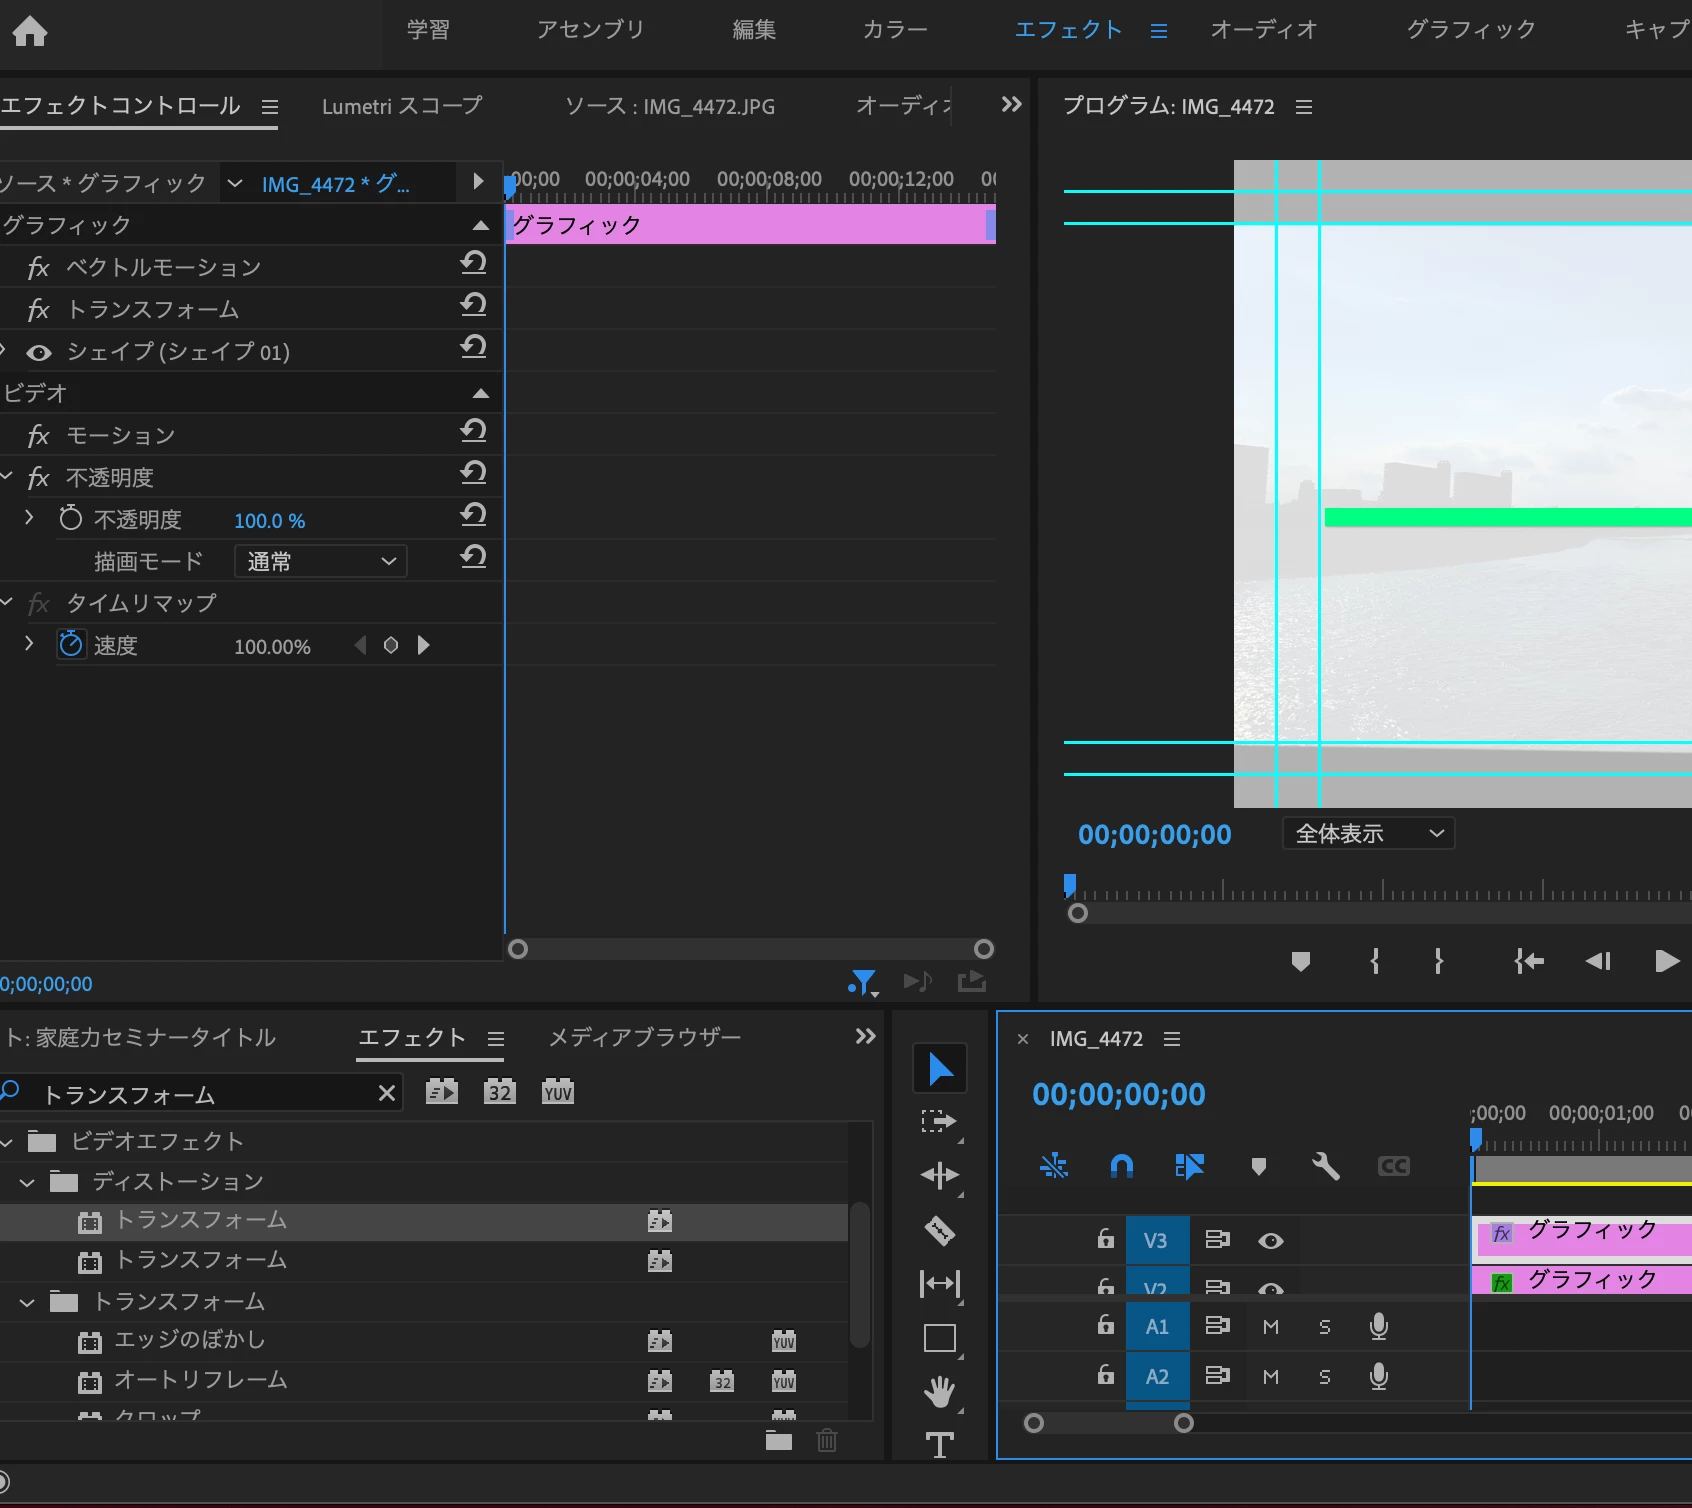The width and height of the screenshot is (1692, 1508).
Task: Reset the 描画モード parameter
Action: (473, 558)
